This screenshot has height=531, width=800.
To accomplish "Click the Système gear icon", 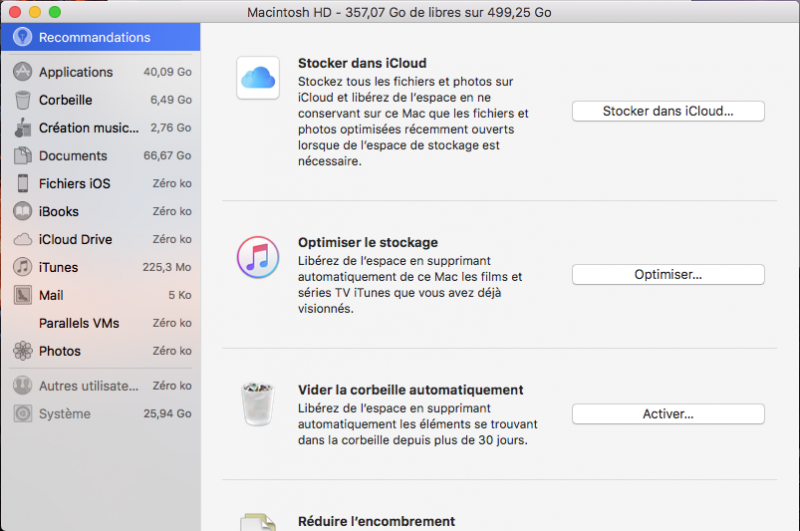I will pos(22,414).
